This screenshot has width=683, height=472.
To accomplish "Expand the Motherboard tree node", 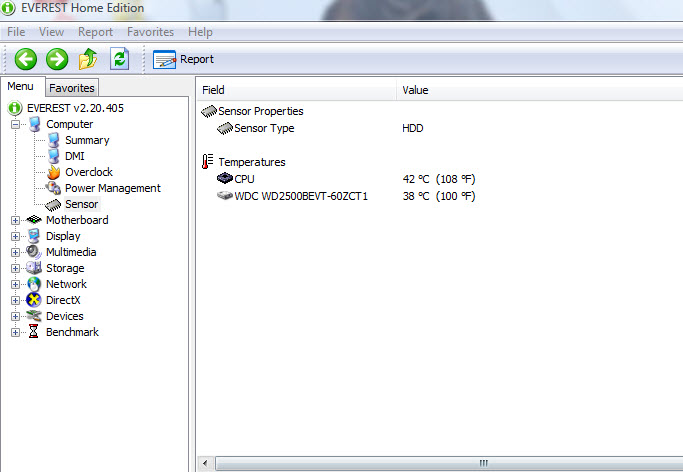I will (15, 220).
